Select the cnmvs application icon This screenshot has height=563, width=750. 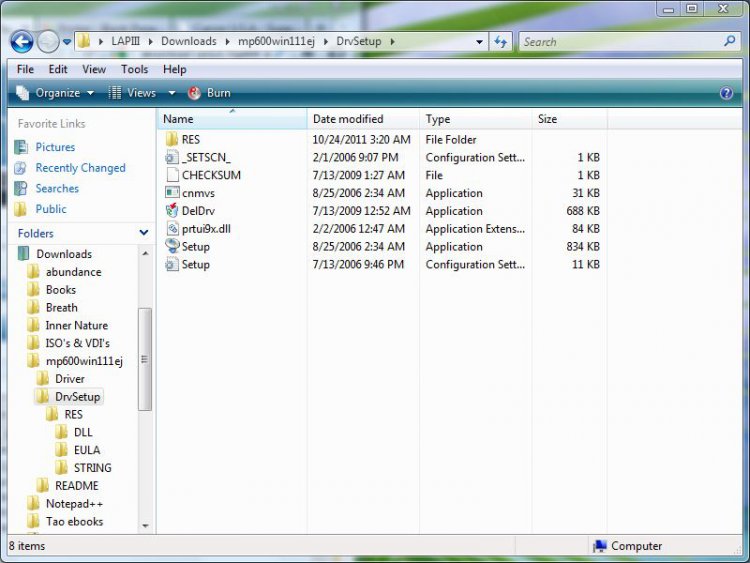click(172, 193)
